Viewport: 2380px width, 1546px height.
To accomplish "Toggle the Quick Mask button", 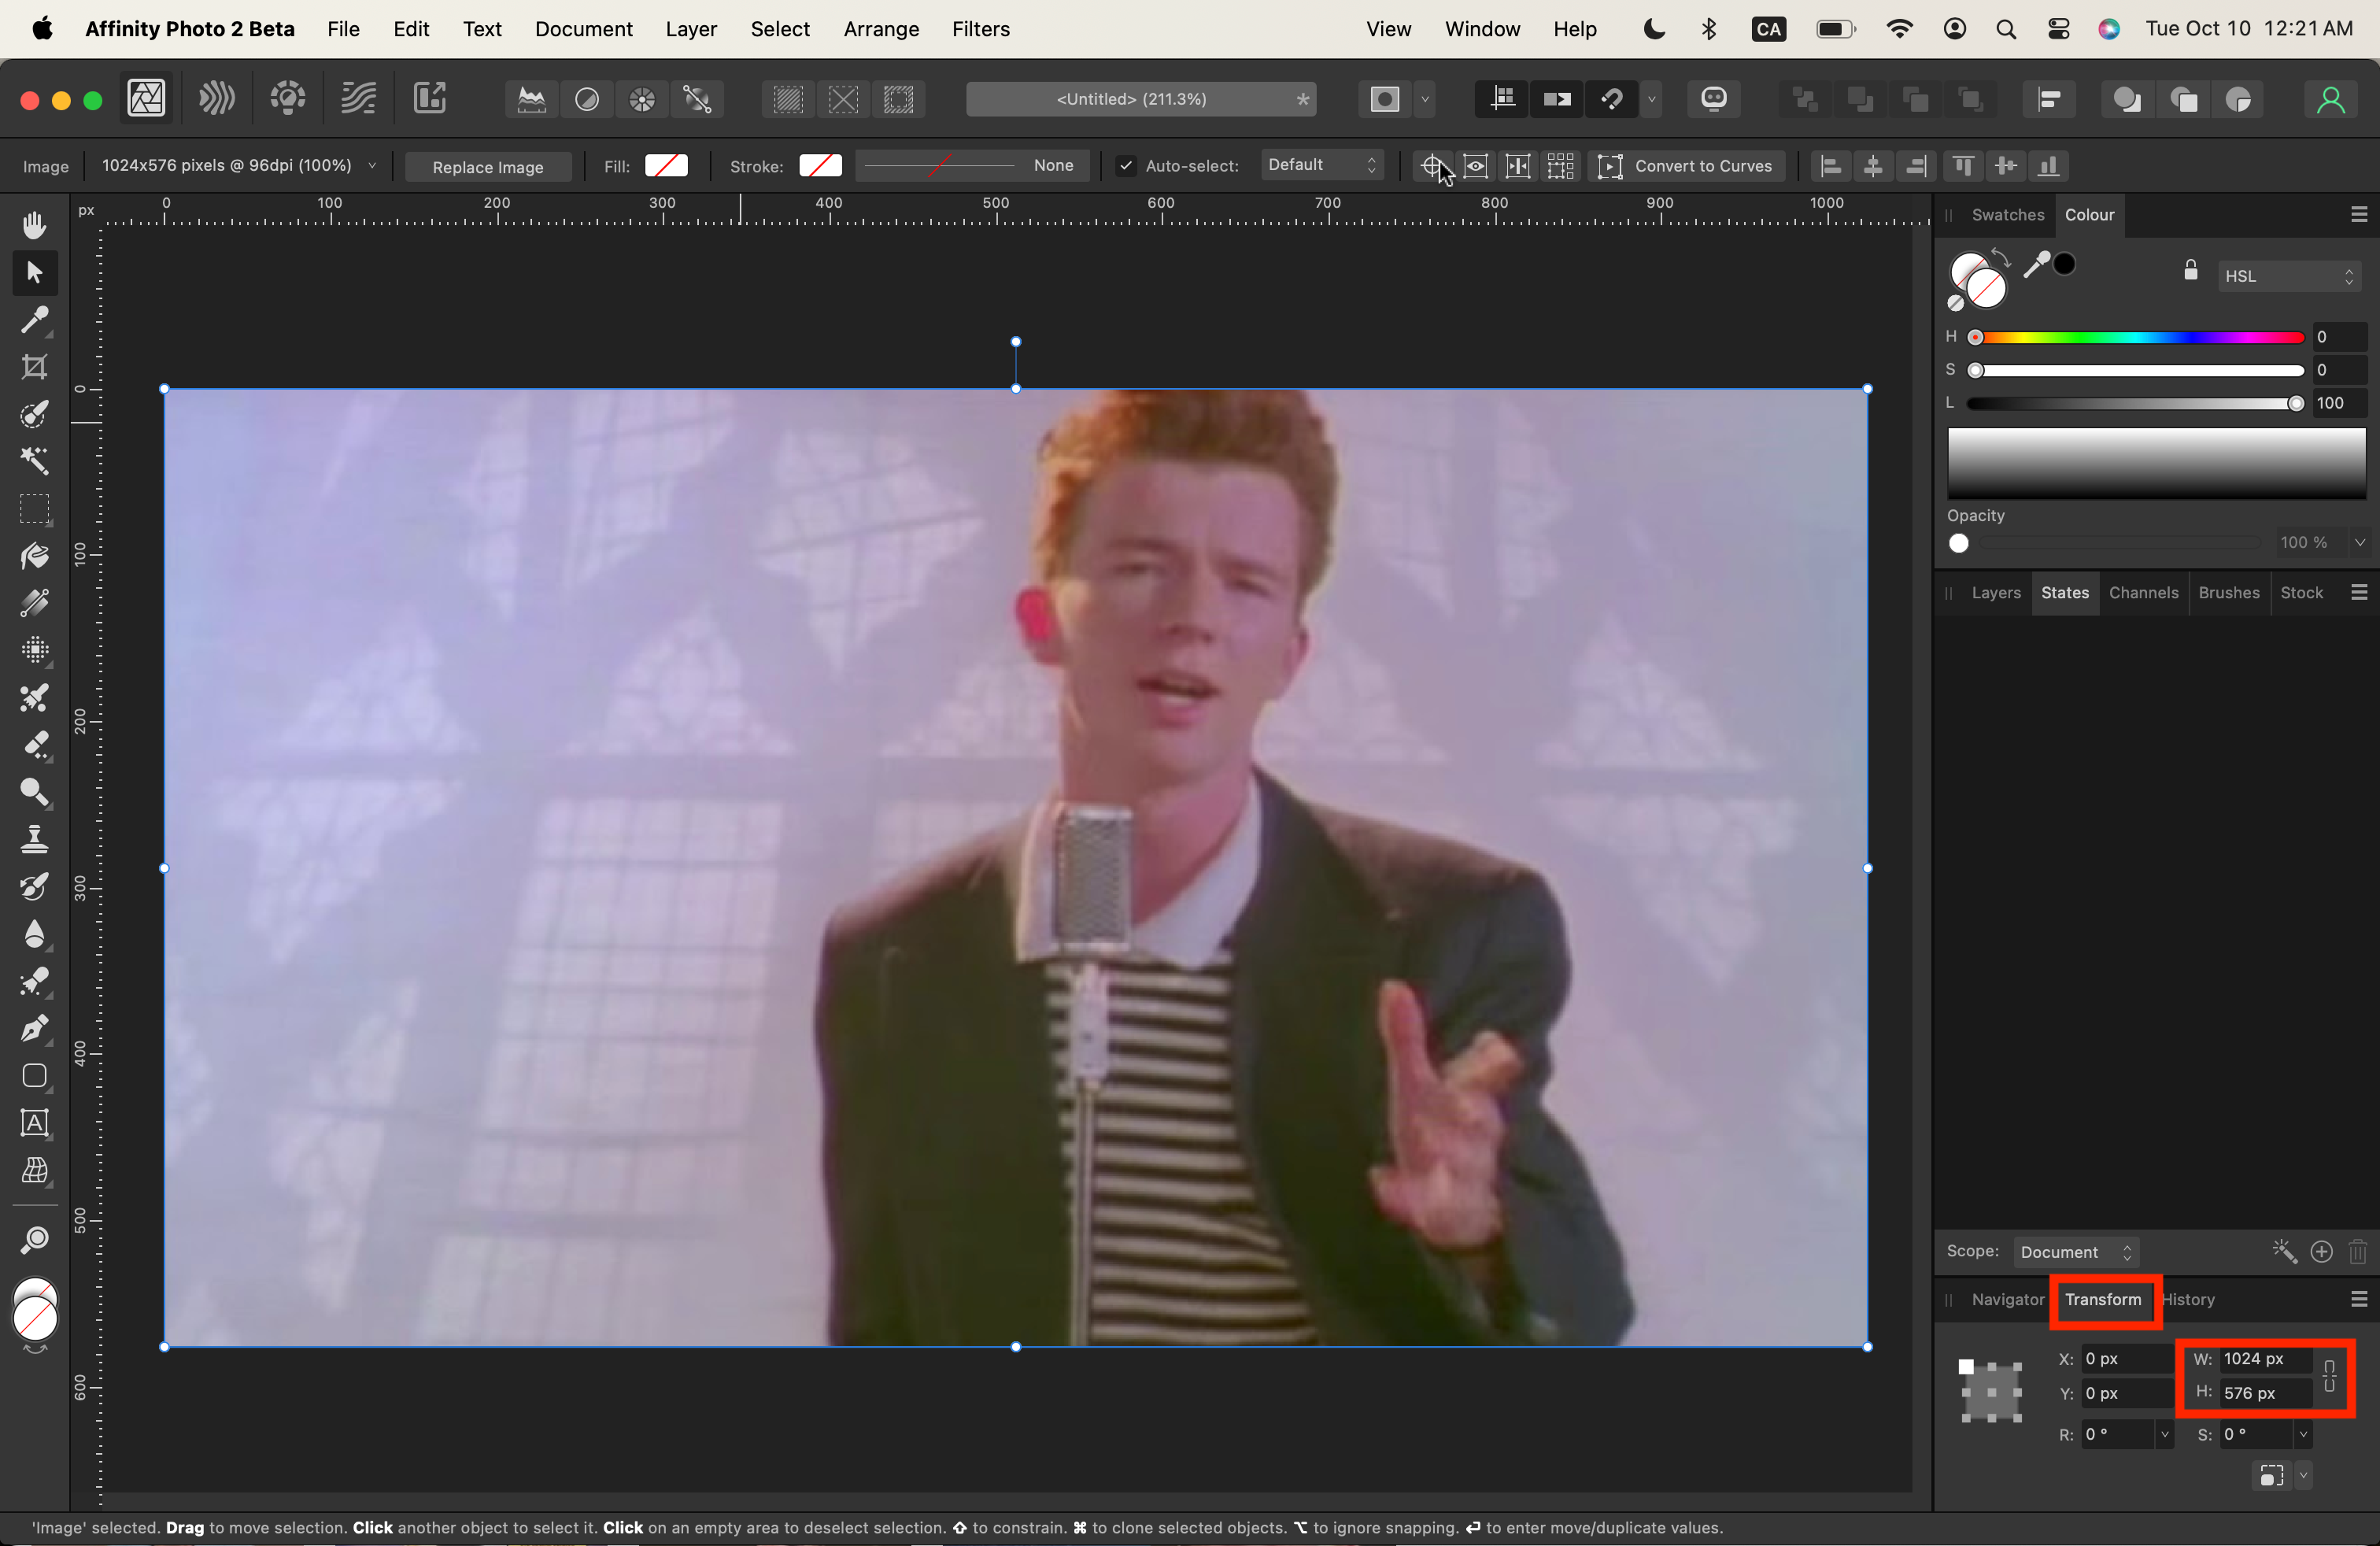I will (x=1384, y=99).
